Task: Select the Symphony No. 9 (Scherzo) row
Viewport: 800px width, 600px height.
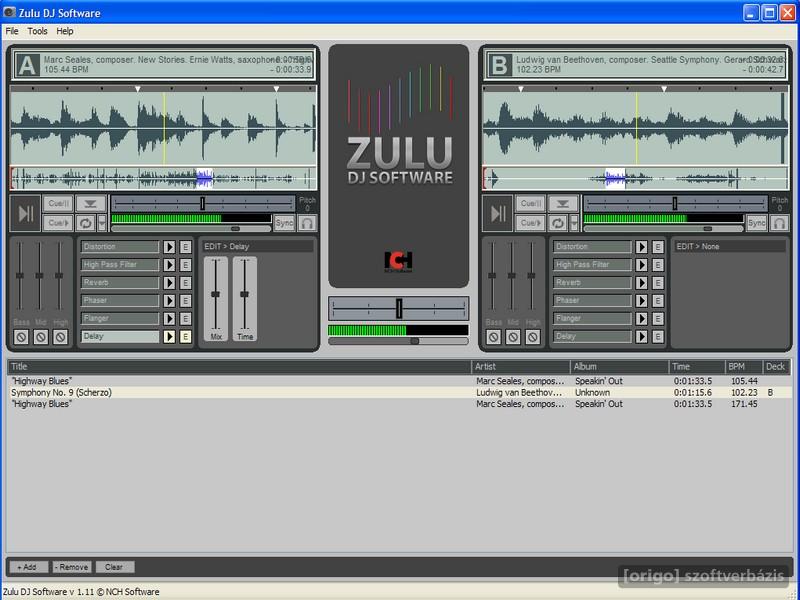Action: [x=400, y=392]
